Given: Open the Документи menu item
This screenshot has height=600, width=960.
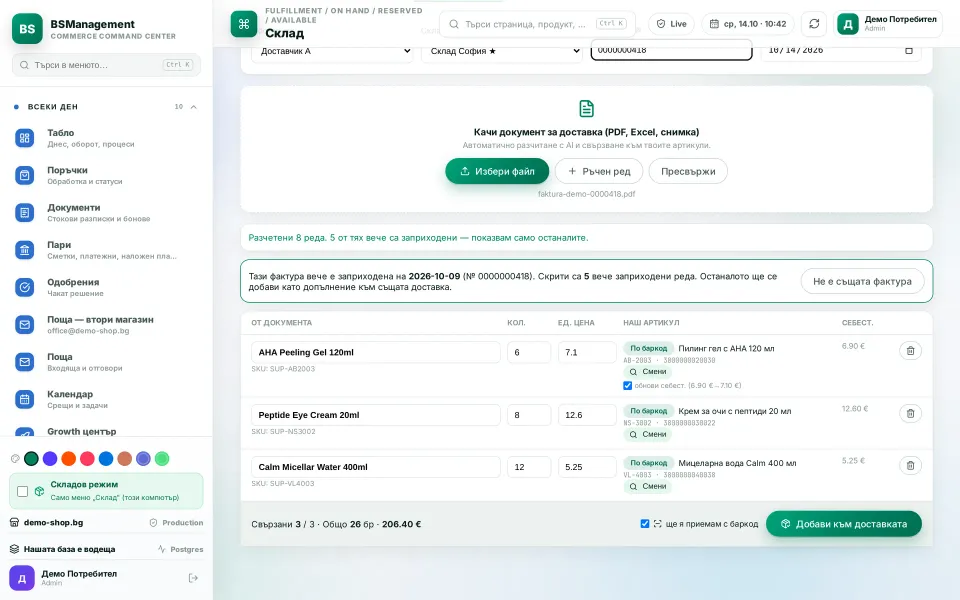Looking at the screenshot, I should pyautogui.click(x=107, y=212).
